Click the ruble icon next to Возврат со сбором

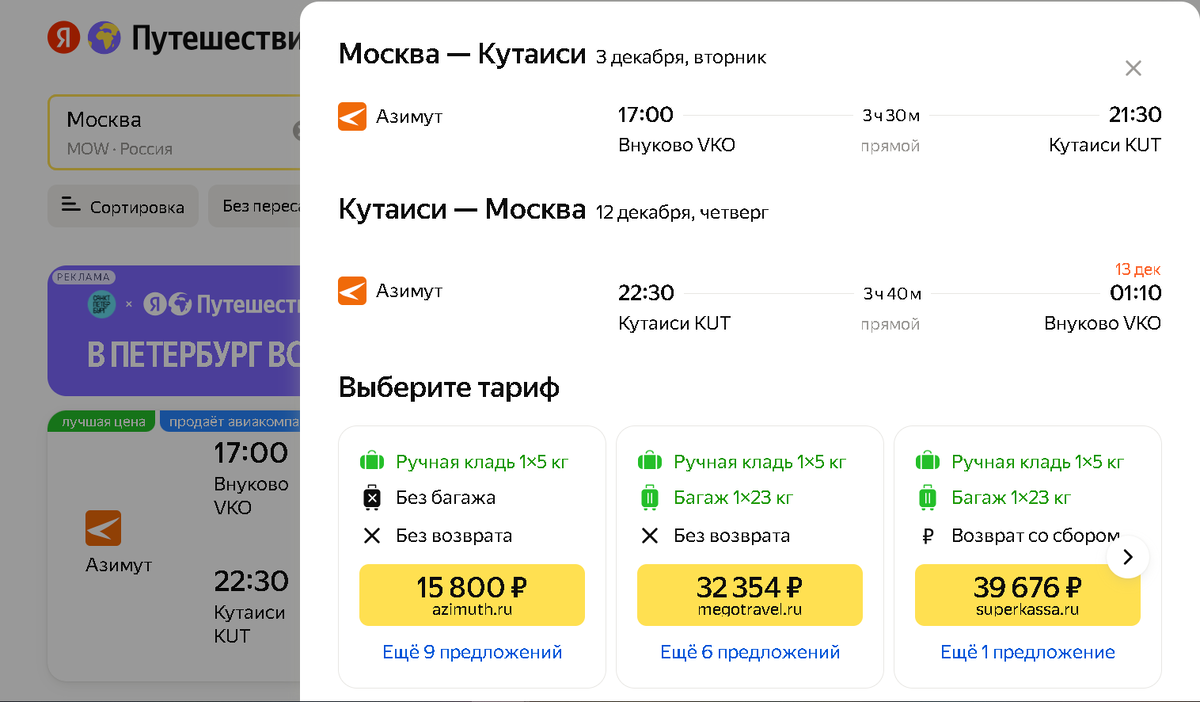(x=929, y=533)
